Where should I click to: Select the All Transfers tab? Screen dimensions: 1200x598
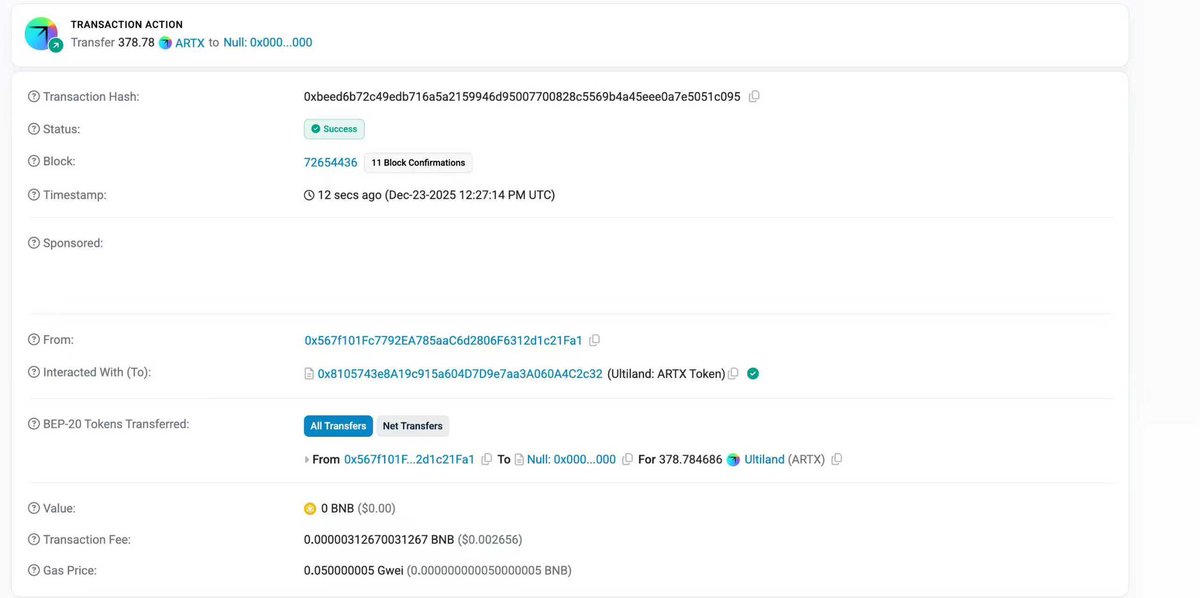pos(338,426)
